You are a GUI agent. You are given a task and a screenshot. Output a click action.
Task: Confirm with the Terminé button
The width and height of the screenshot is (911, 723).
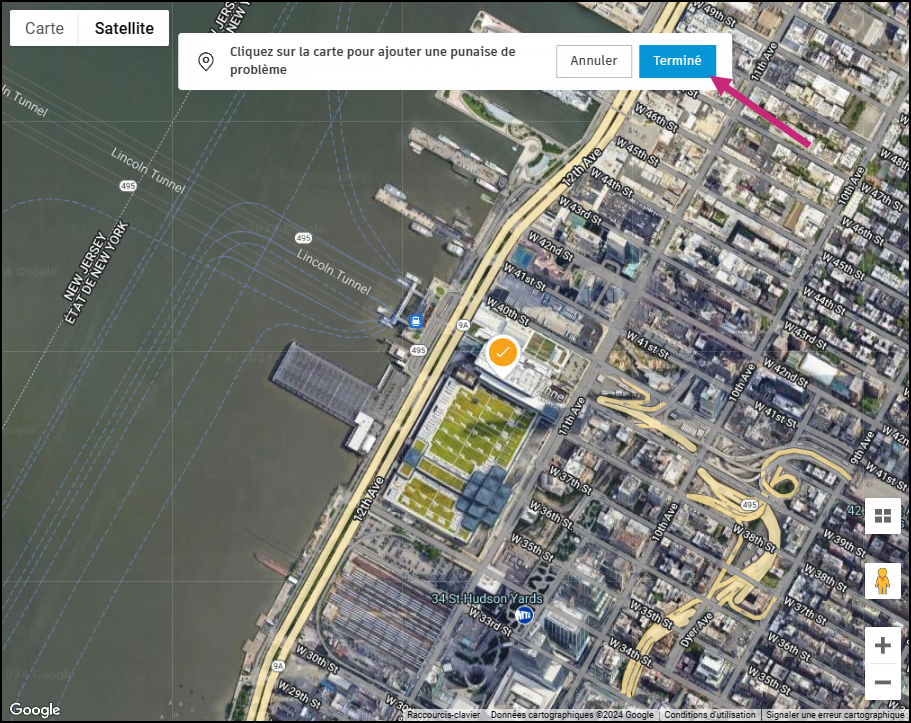click(677, 61)
